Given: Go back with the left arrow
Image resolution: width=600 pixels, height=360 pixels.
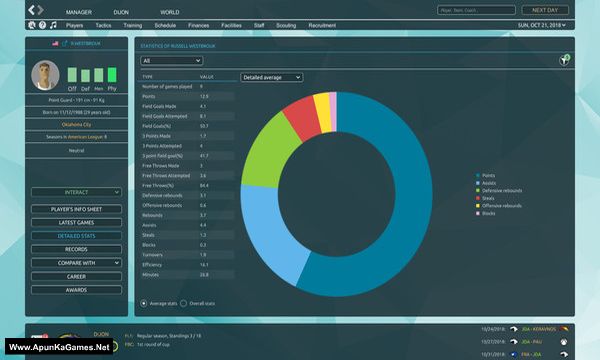Looking at the screenshot, I should pos(31,10).
